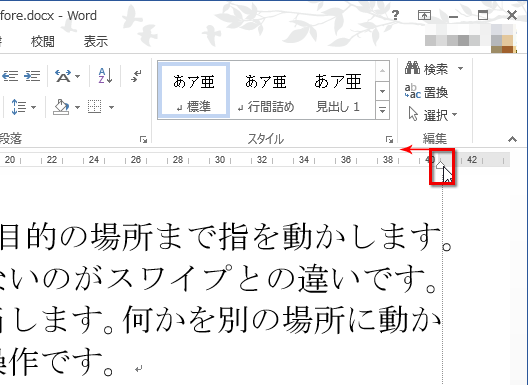This screenshot has width=528, height=385.
Task: Click the Asian layout text-scaling icon
Action: 63,76
